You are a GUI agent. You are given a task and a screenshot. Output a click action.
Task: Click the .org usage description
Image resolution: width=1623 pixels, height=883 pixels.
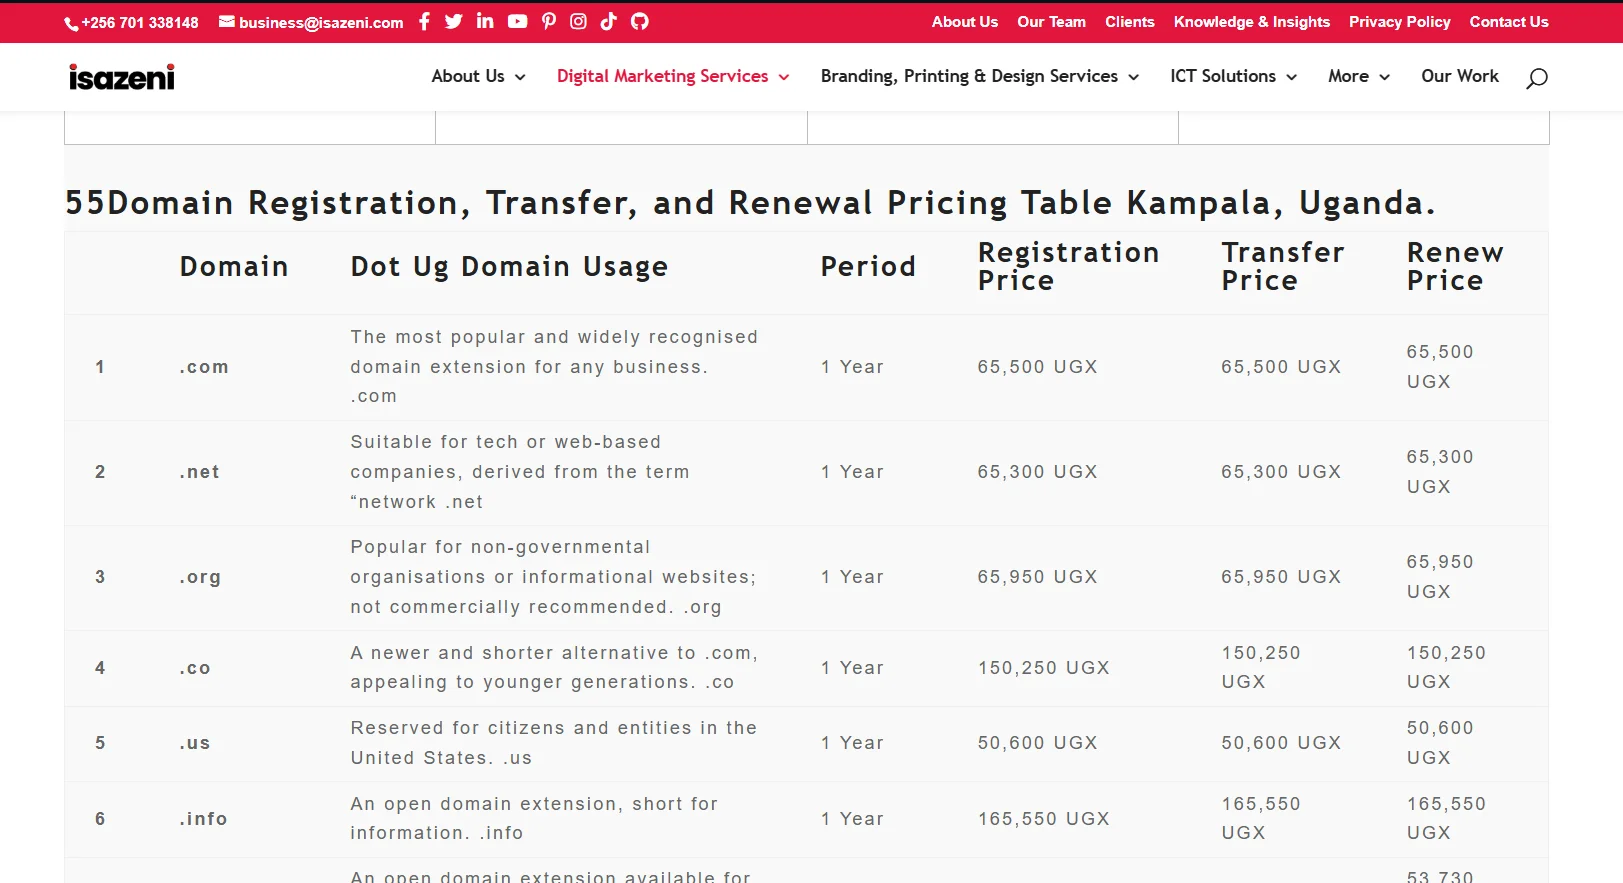coord(553,577)
